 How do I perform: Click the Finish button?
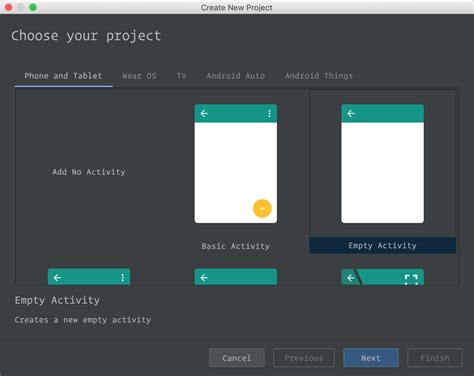(435, 358)
